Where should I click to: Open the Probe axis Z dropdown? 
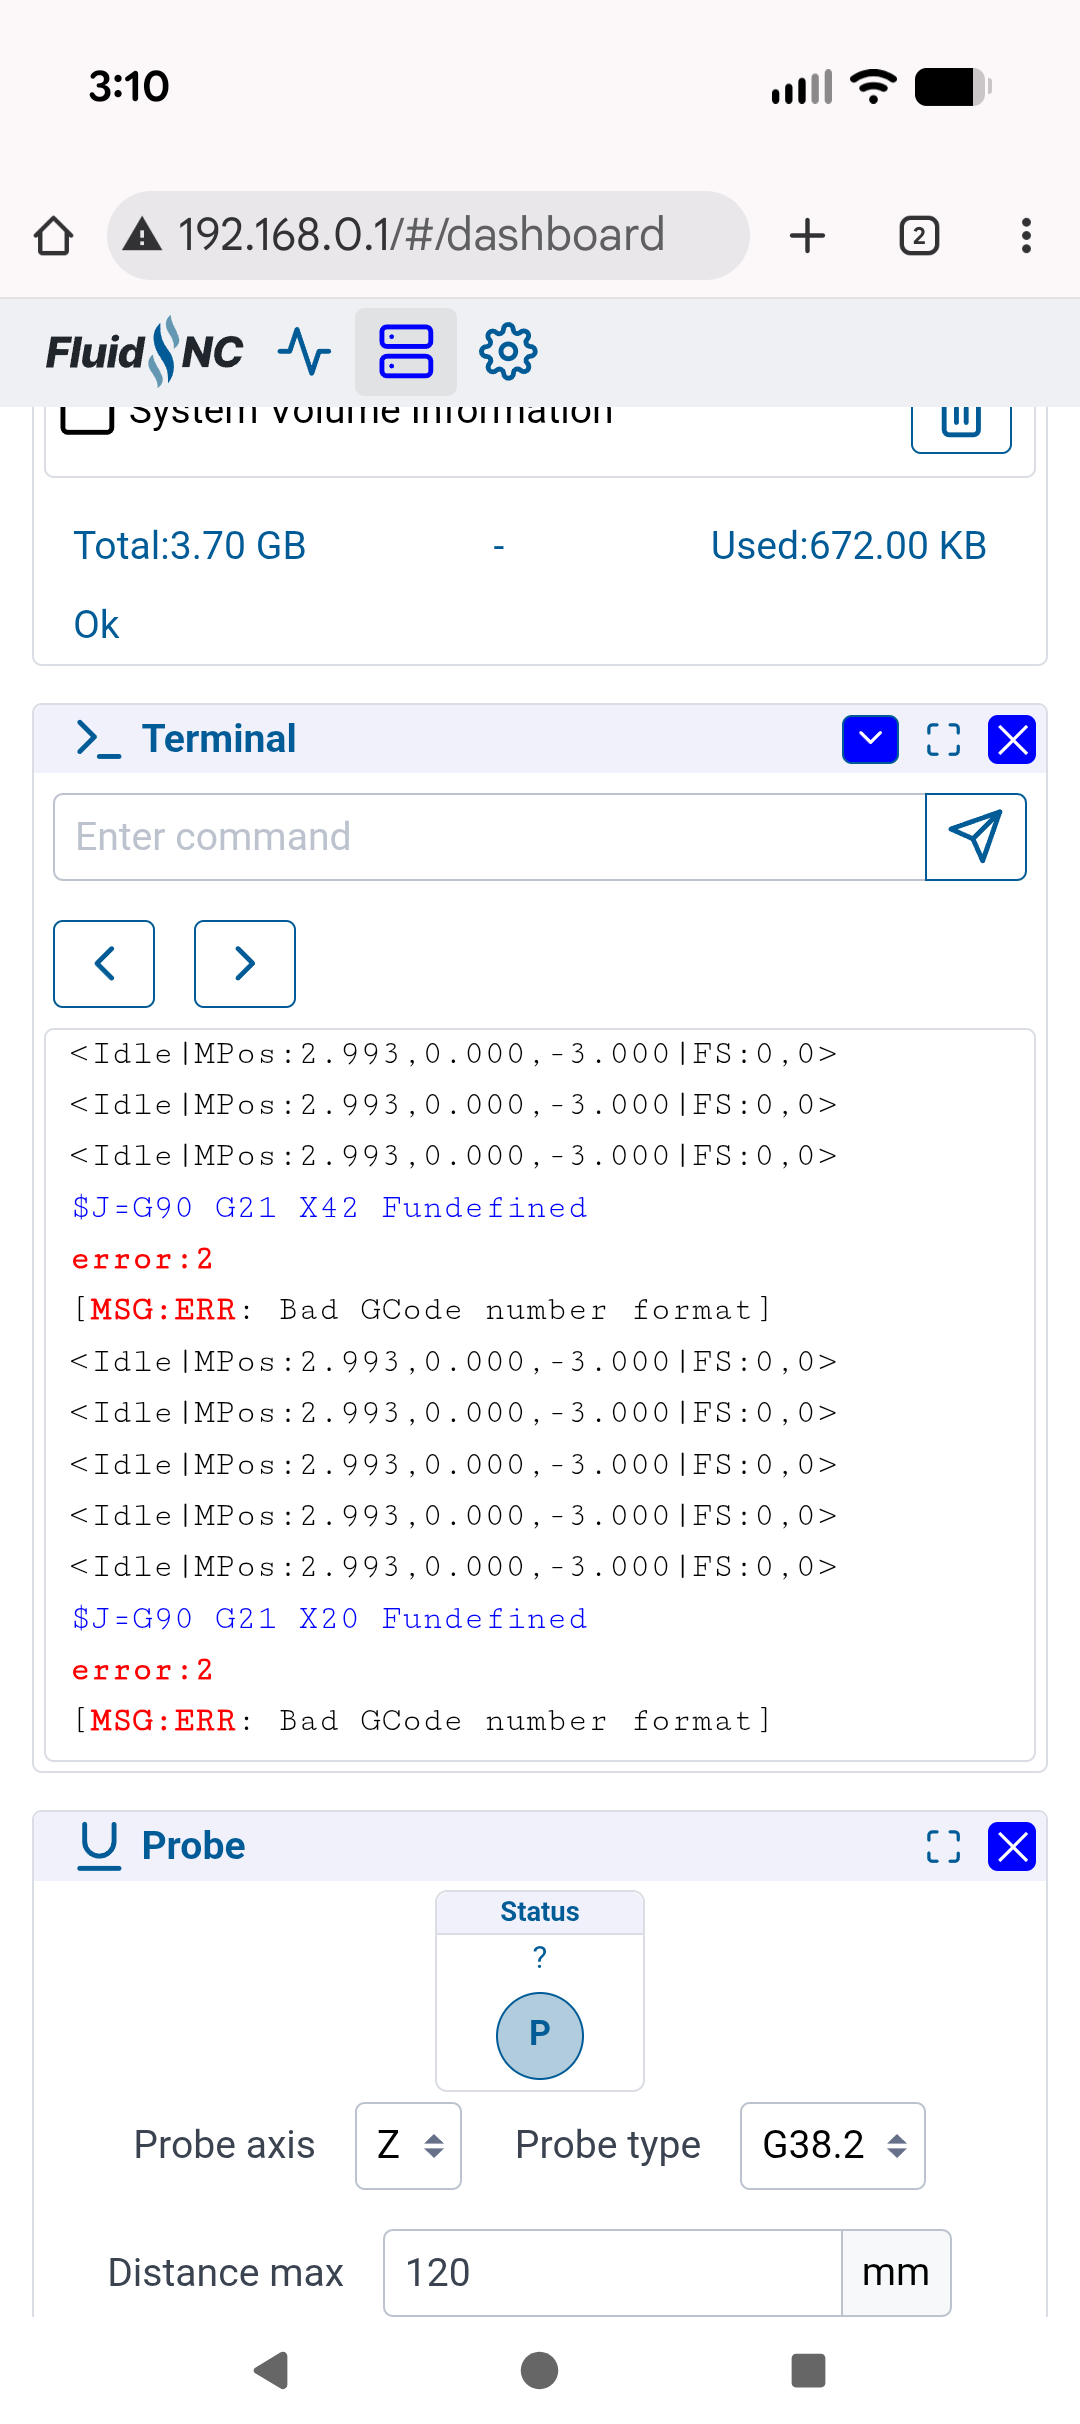(408, 2145)
